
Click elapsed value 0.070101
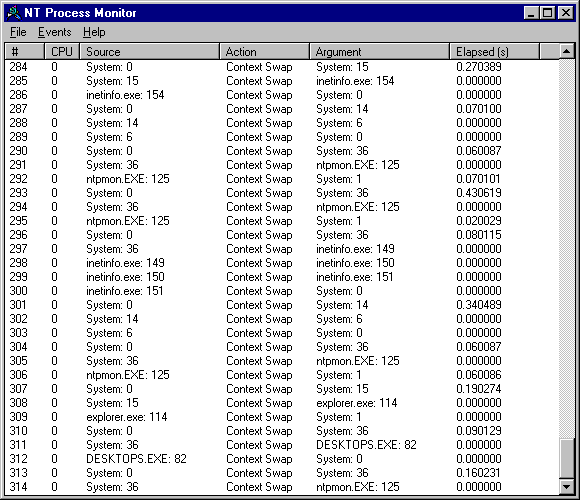(478, 179)
